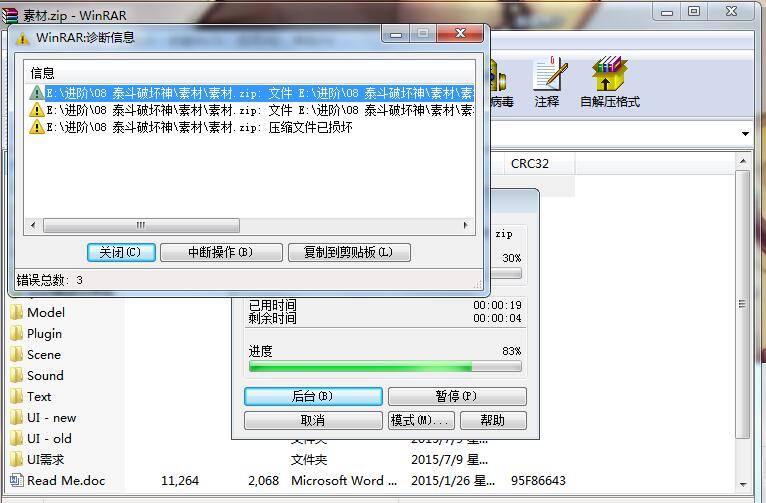Viewport: 766px width, 503px height.
Task: Select the Sound folder
Action: pyautogui.click(x=37, y=376)
